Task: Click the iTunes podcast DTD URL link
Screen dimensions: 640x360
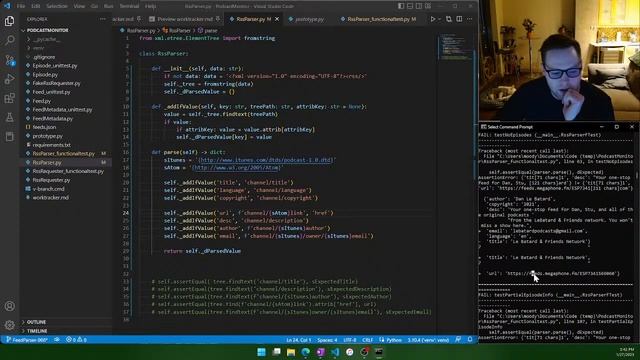Action: point(266,160)
